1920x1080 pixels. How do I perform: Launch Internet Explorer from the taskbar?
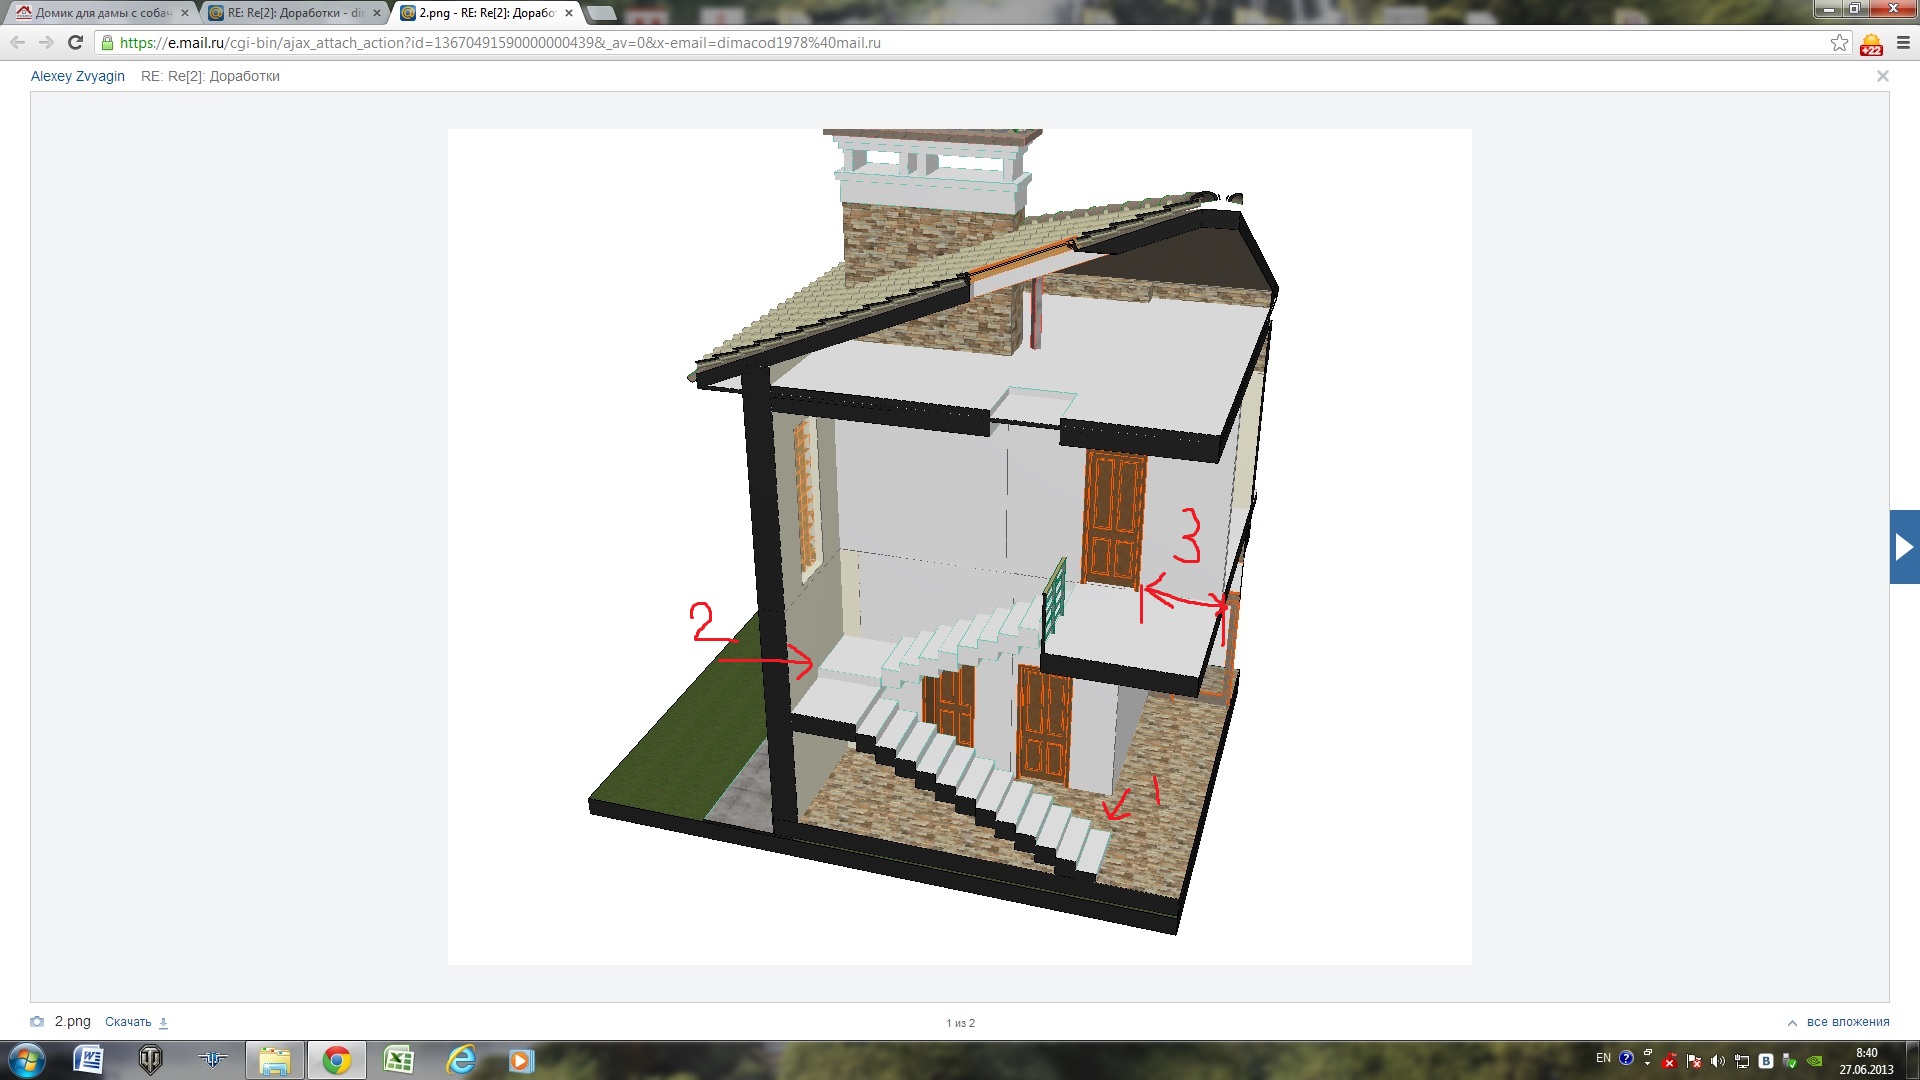(460, 1060)
